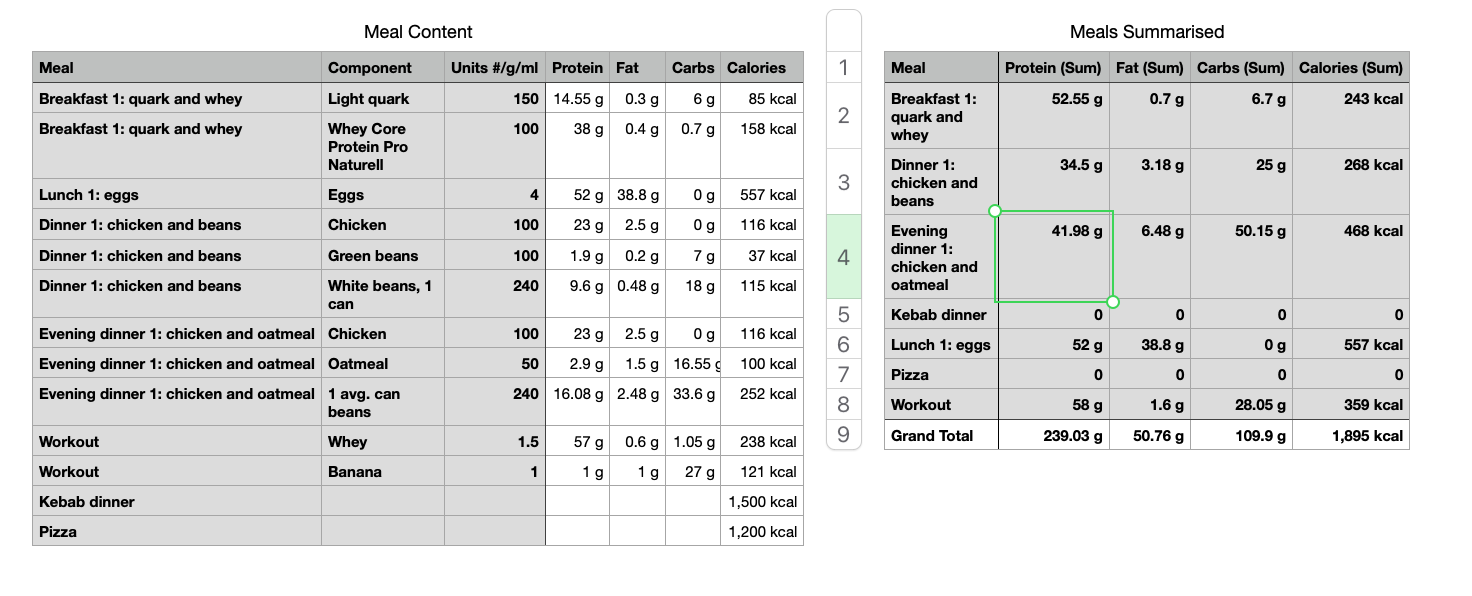Select the selected 41.98 g protein cell
The width and height of the screenshot is (1472, 596).
pyautogui.click(x=1054, y=257)
